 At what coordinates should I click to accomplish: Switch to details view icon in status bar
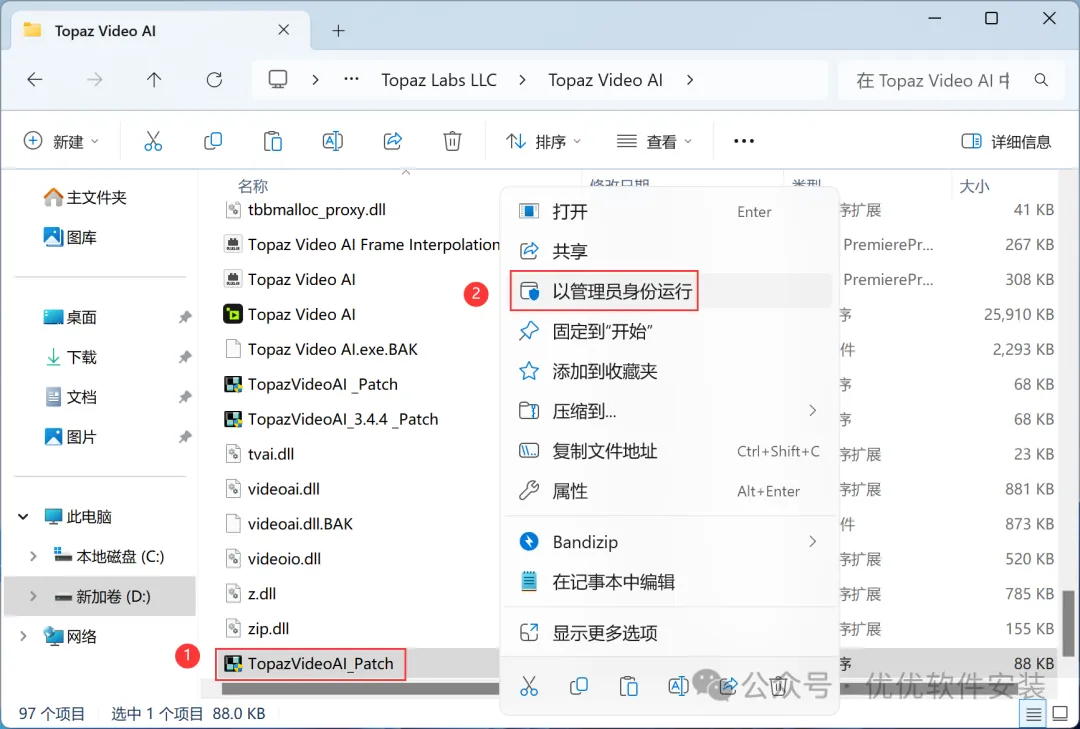coord(1033,714)
